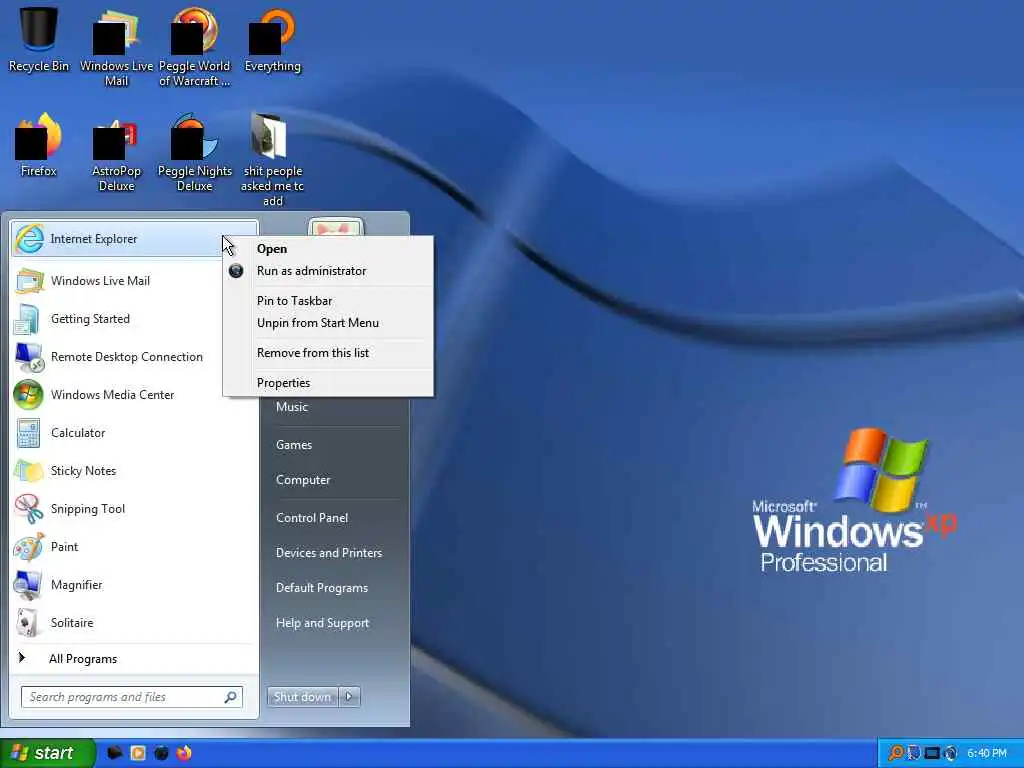Viewport: 1024px width, 768px height.
Task: Open Peggle World of Warcraft desktop shortcut
Action: coord(194,47)
